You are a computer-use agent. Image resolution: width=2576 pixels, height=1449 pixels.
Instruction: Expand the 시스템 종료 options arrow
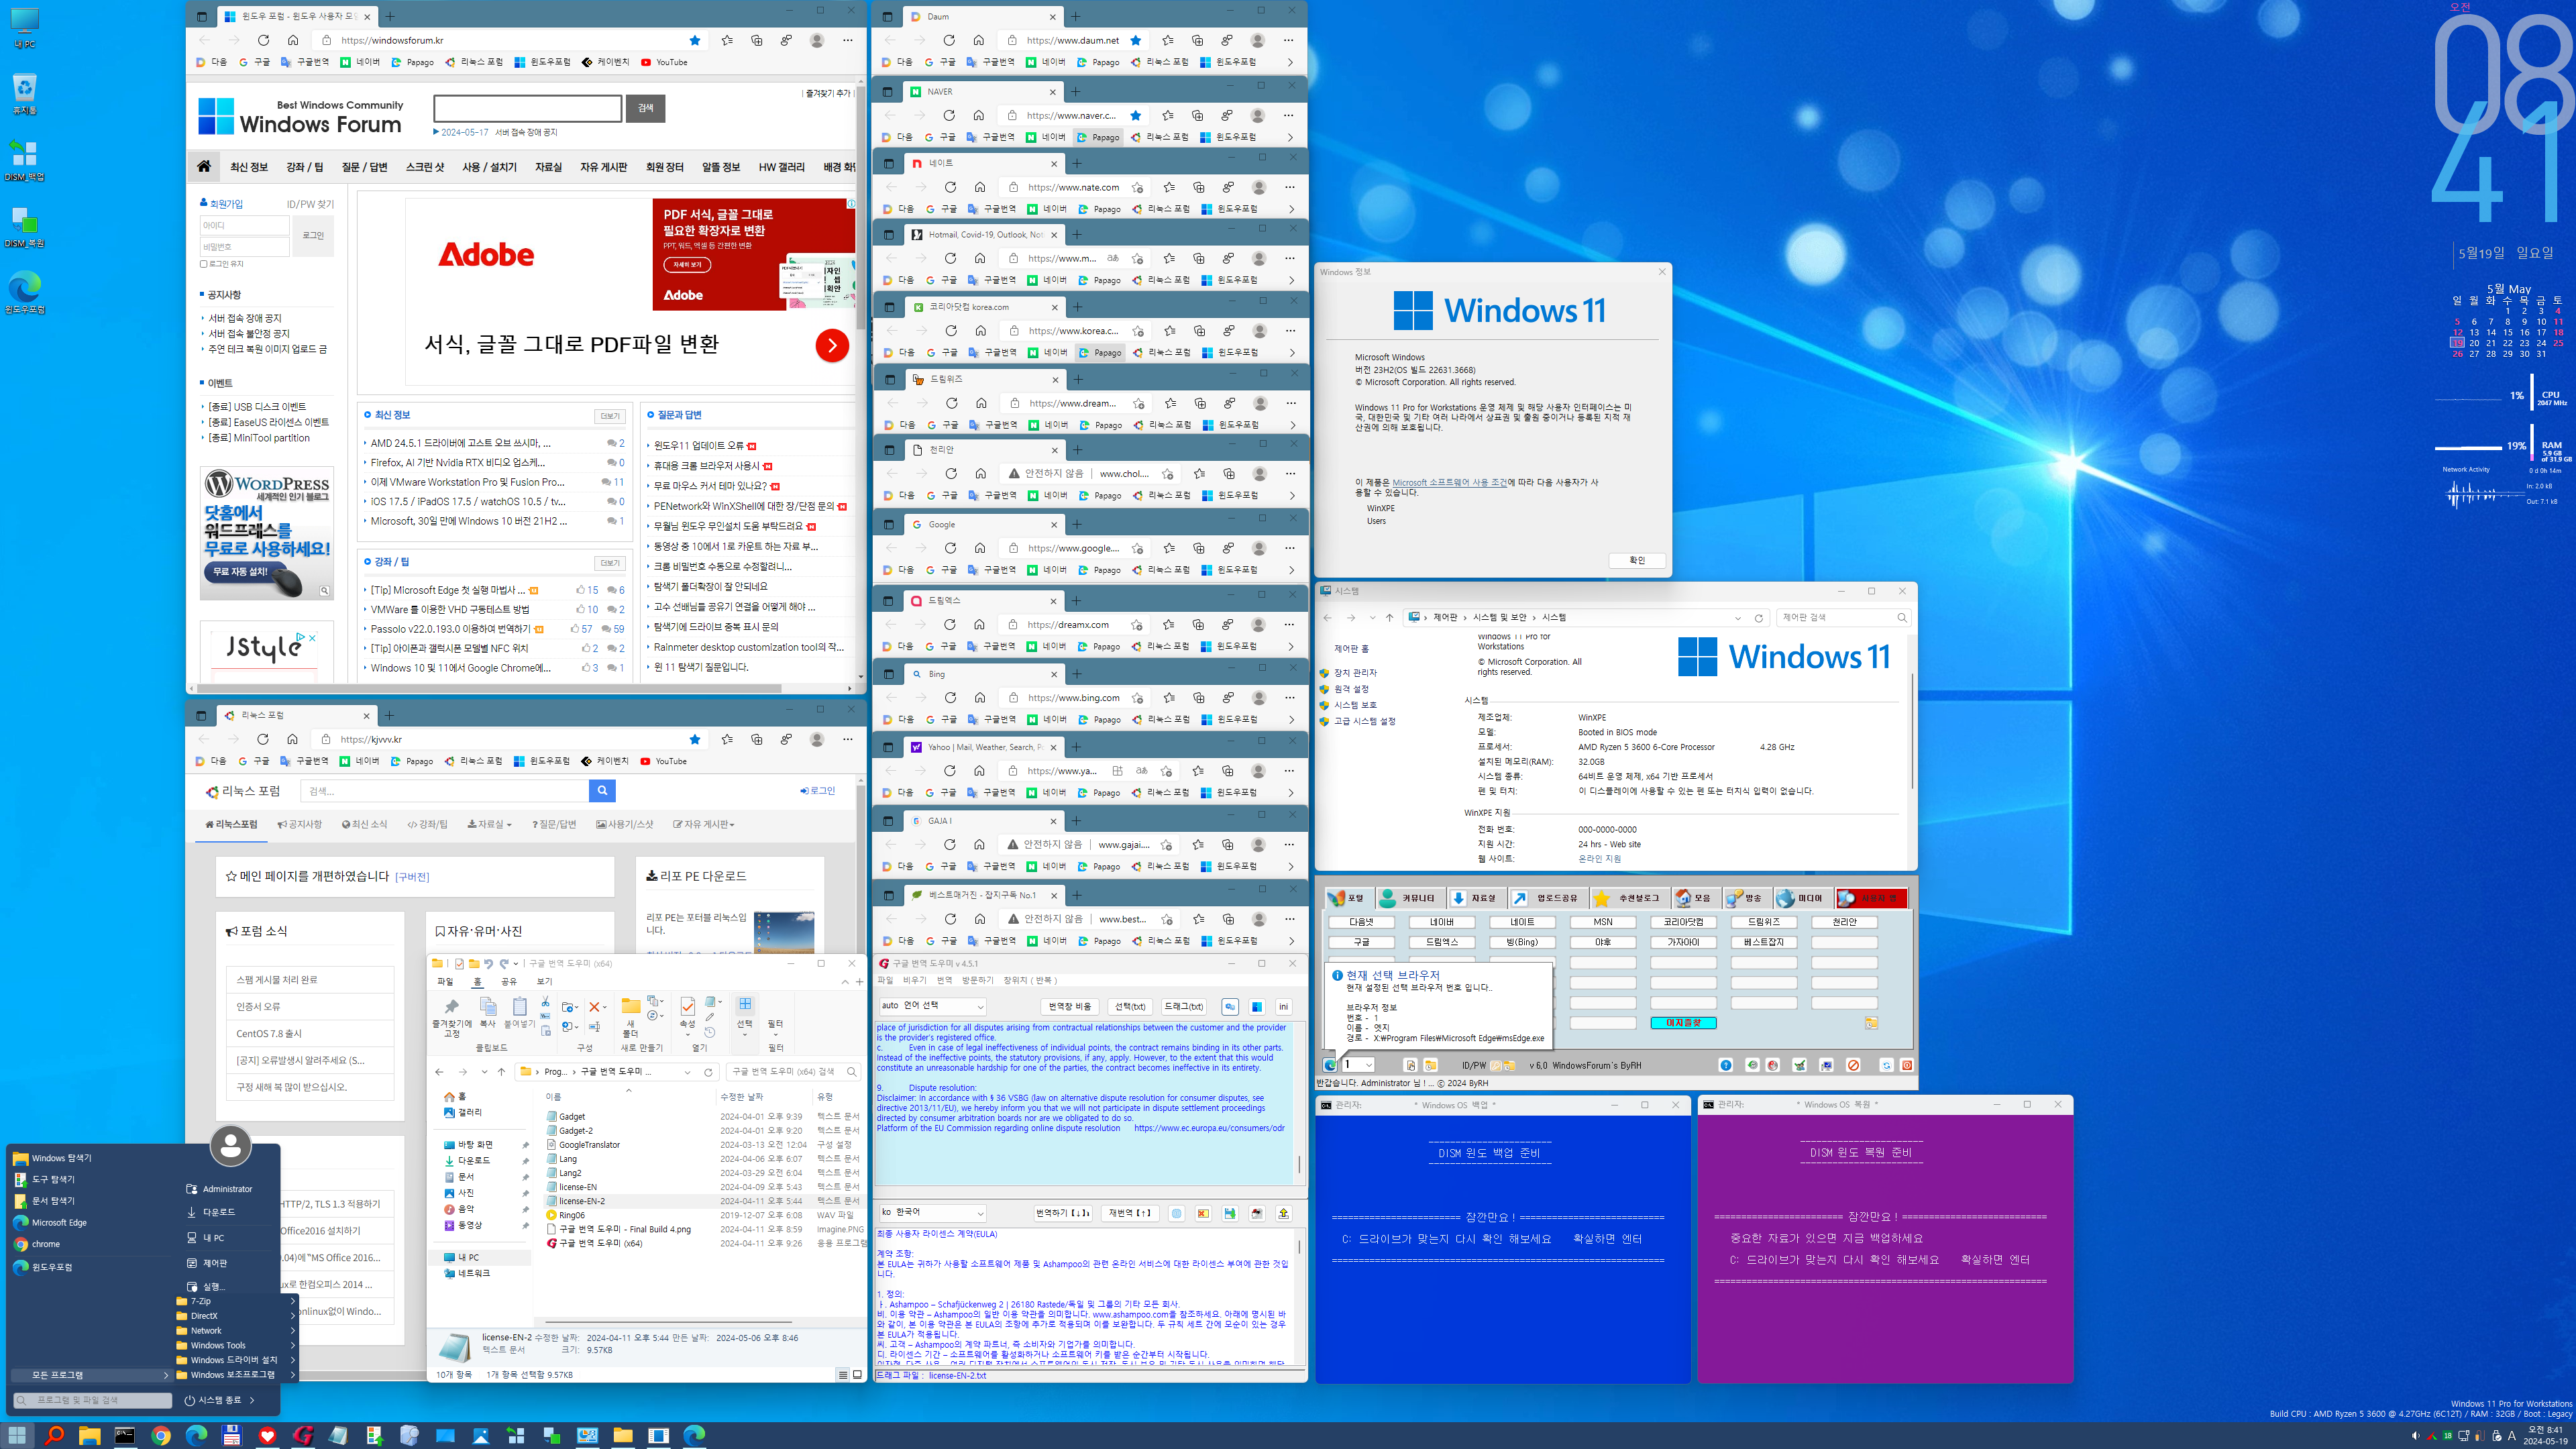pos(252,1400)
